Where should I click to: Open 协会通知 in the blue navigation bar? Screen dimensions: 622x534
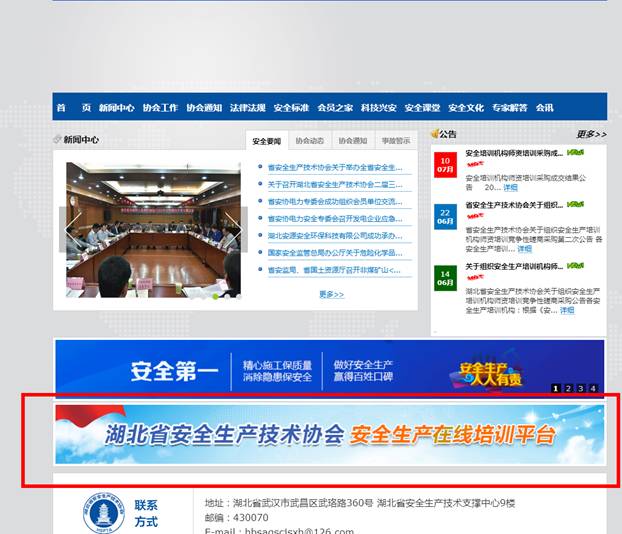[x=204, y=108]
